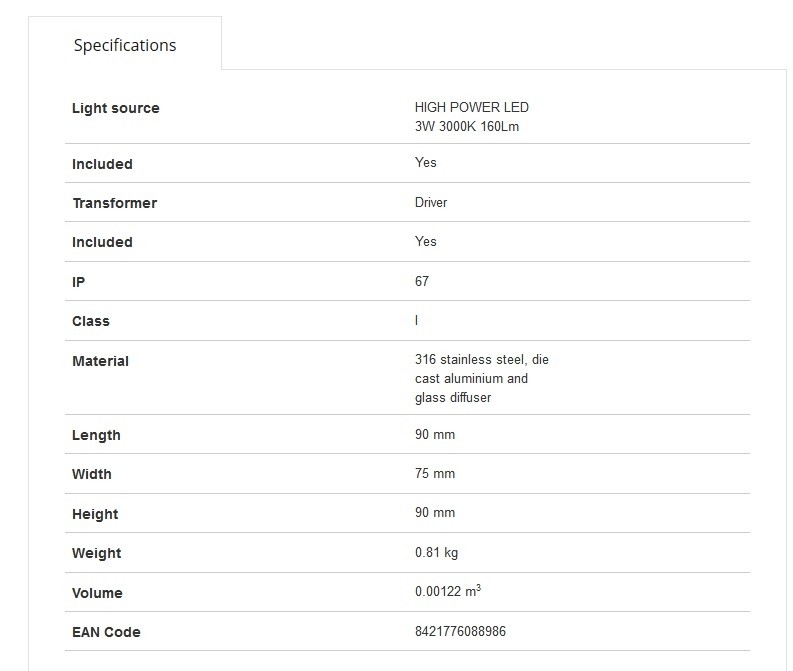Select the Light source label
Viewport: 793px width, 671px height.
point(116,108)
